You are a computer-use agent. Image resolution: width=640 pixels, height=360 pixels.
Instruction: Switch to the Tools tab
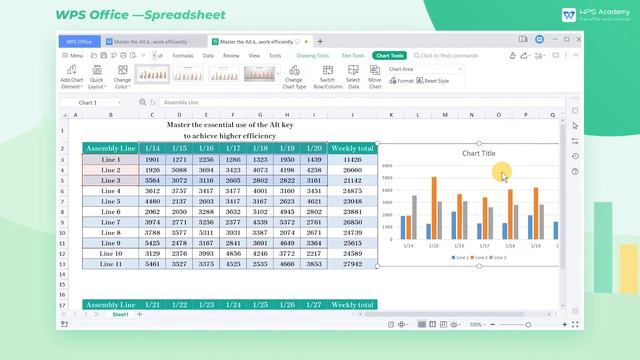(275, 56)
